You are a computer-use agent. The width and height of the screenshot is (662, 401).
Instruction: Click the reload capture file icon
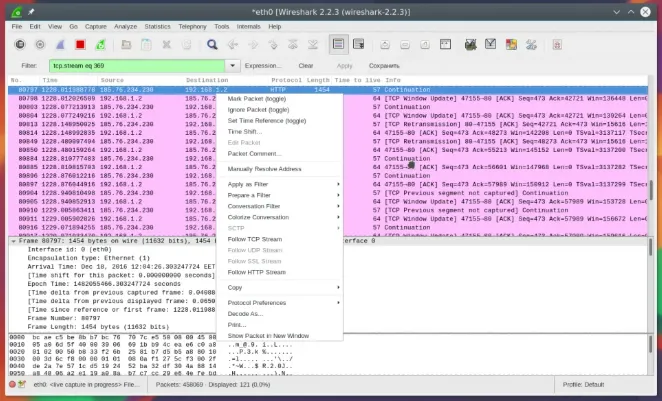coord(187,44)
